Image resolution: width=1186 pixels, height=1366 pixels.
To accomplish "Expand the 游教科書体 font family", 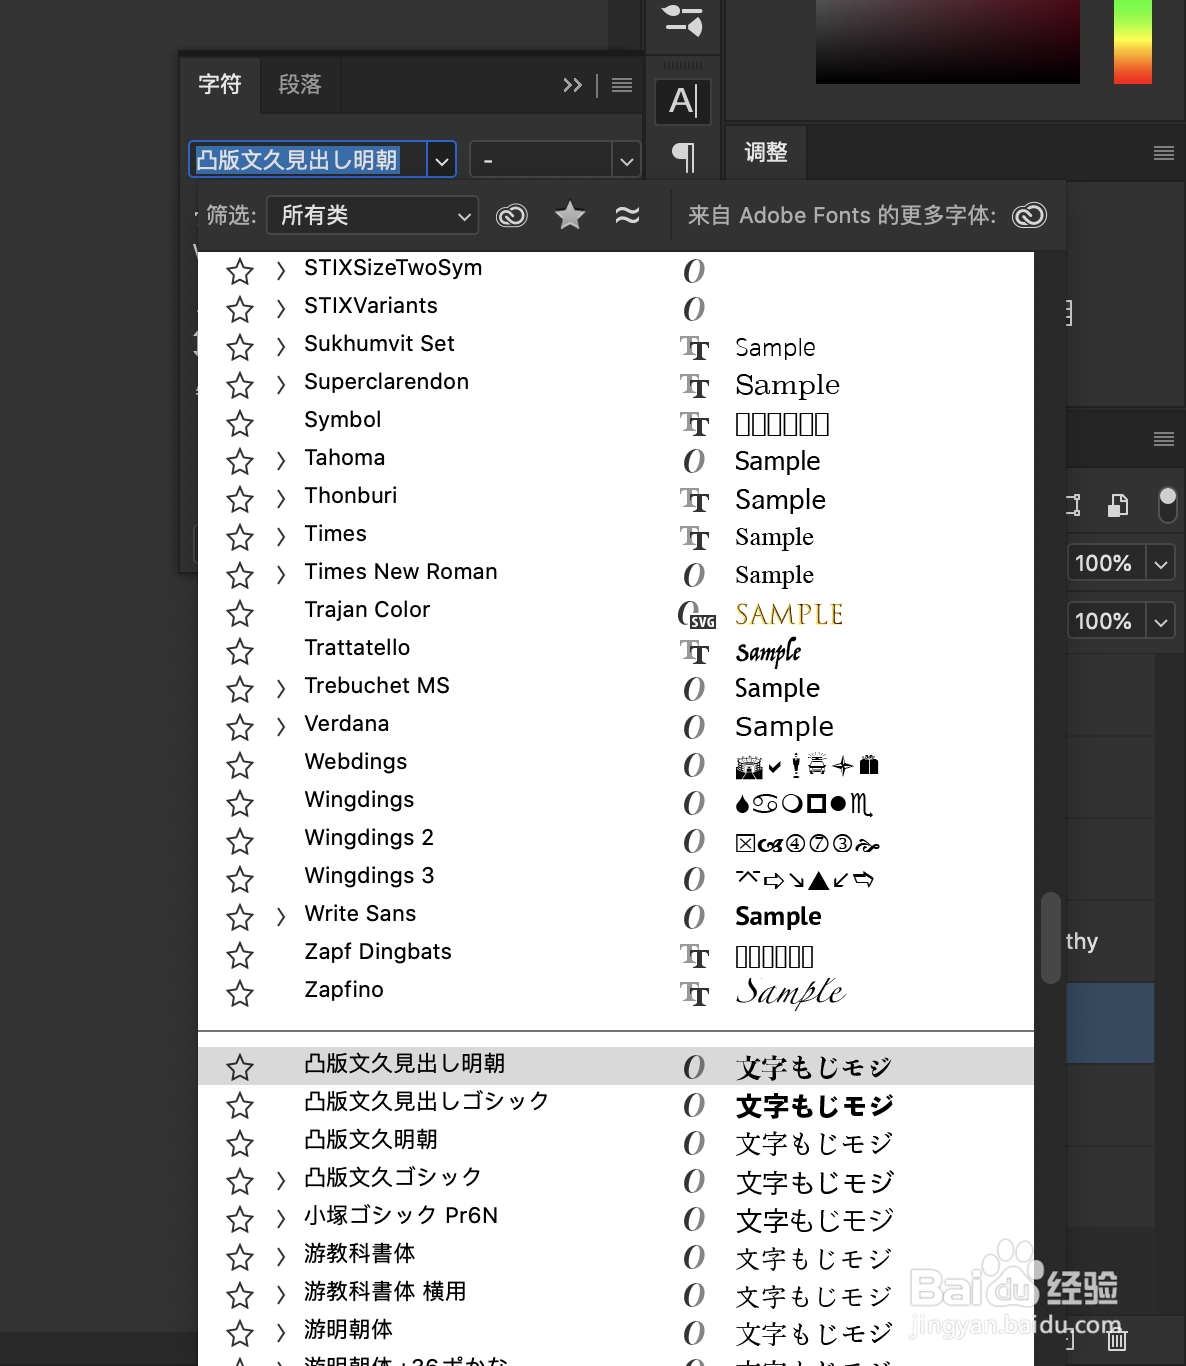I will [281, 1256].
